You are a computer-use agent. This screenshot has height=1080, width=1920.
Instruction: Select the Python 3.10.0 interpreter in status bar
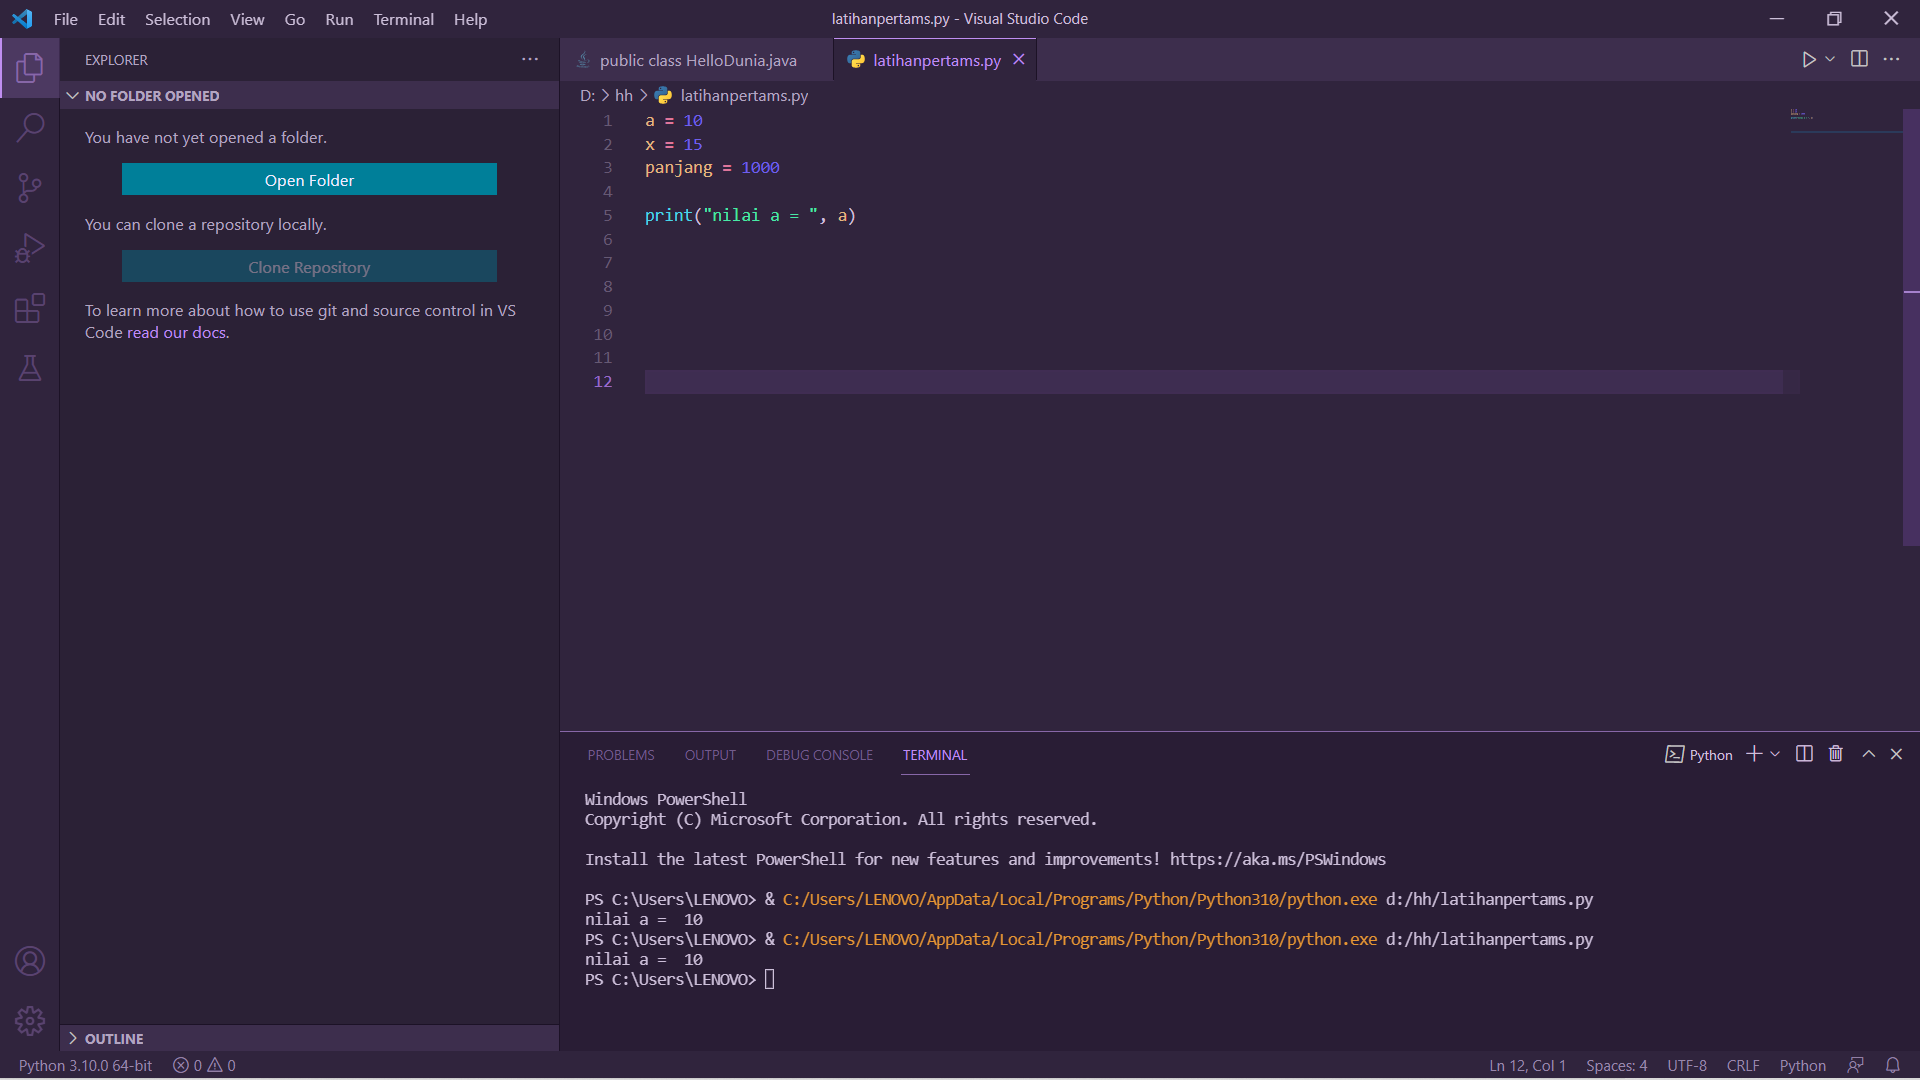pyautogui.click(x=84, y=1065)
